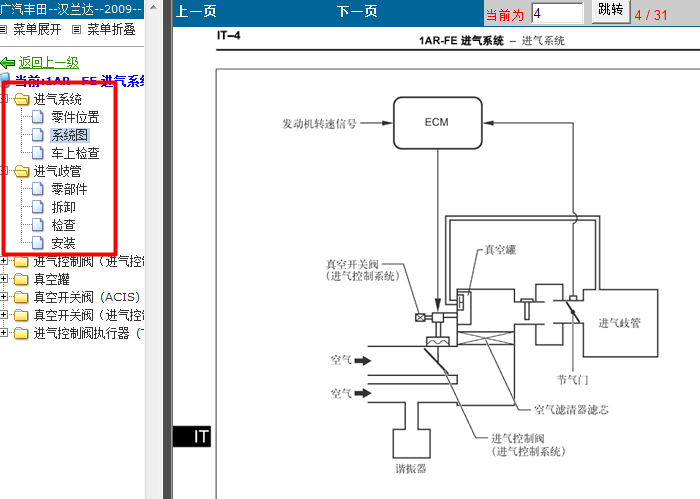Open the 零件位置 page
The image size is (700, 499).
[75, 117]
